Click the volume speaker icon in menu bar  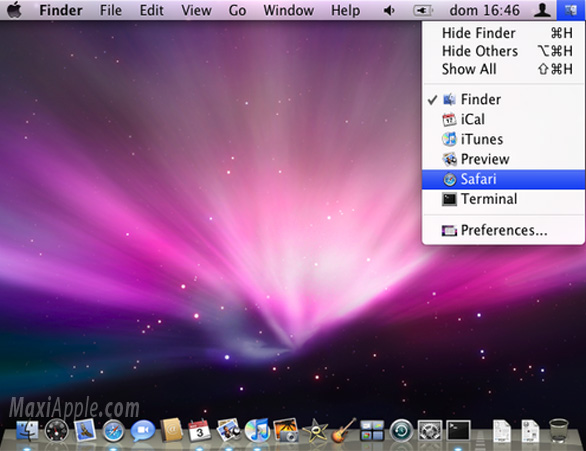point(389,10)
